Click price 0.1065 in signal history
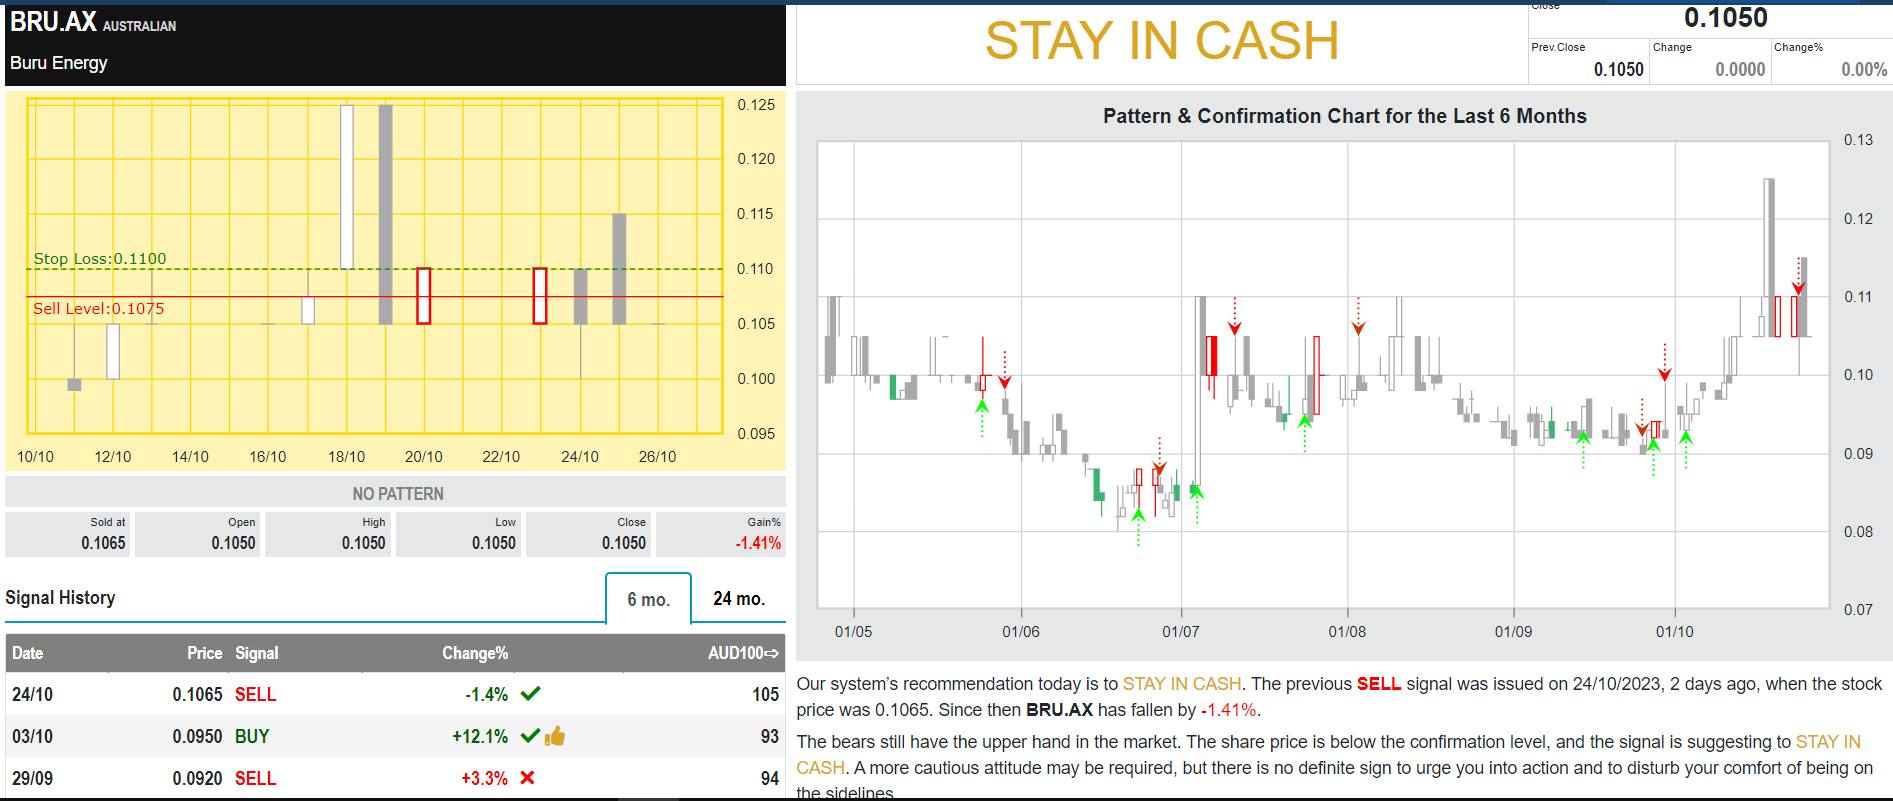Image resolution: width=1893 pixels, height=801 pixels. pyautogui.click(x=197, y=694)
